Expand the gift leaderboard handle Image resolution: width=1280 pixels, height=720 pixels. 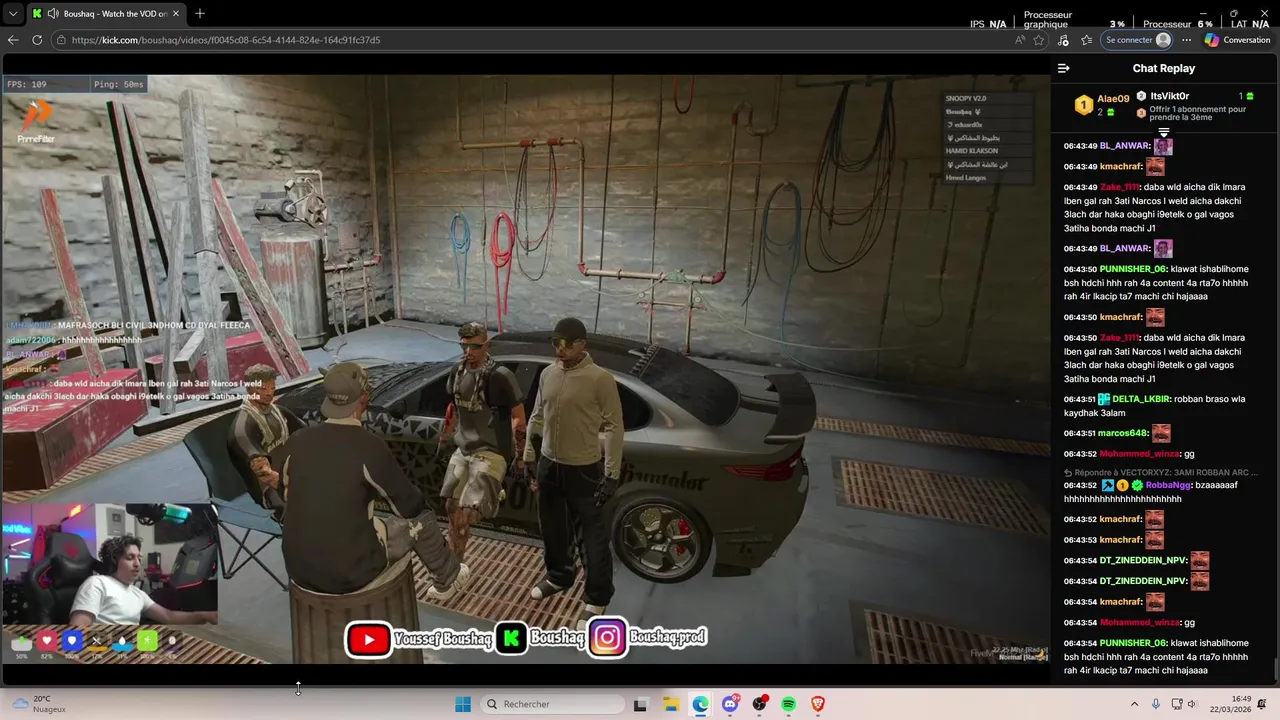[1163, 132]
